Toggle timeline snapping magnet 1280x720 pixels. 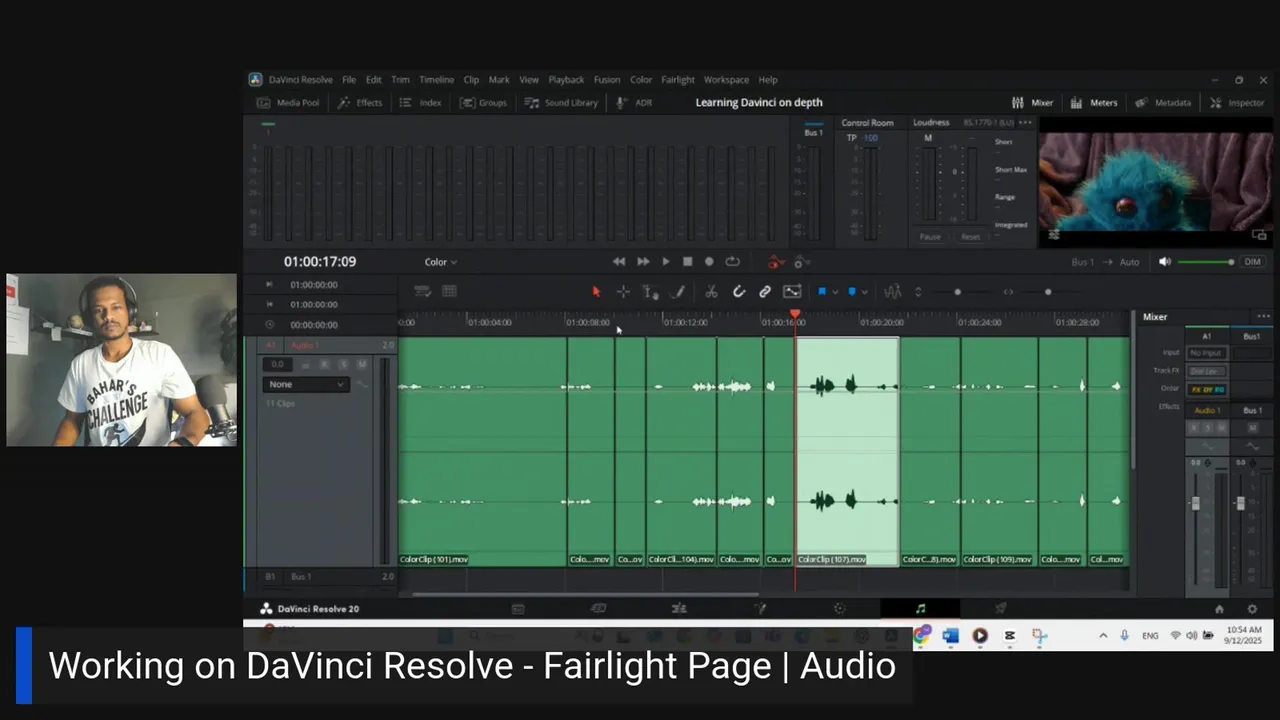pos(739,292)
